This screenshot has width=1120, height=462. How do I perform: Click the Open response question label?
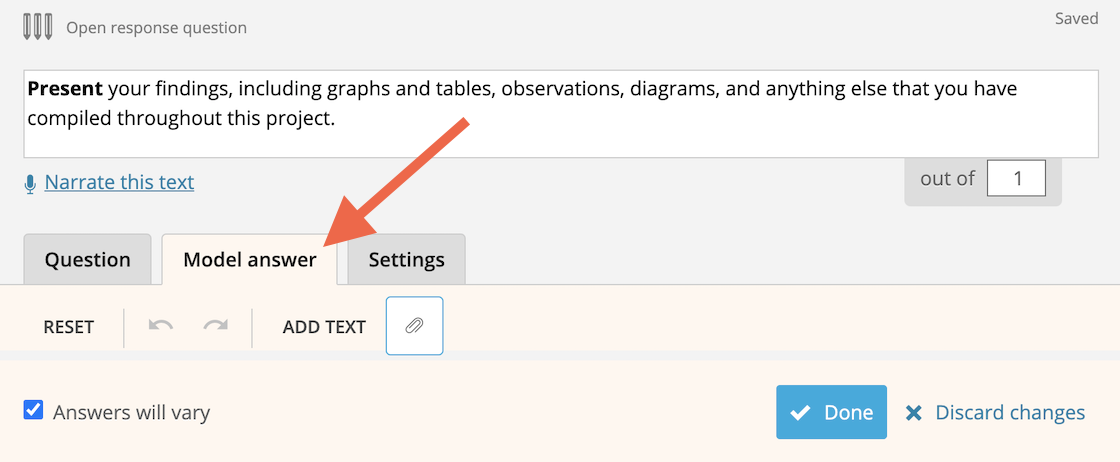(156, 28)
